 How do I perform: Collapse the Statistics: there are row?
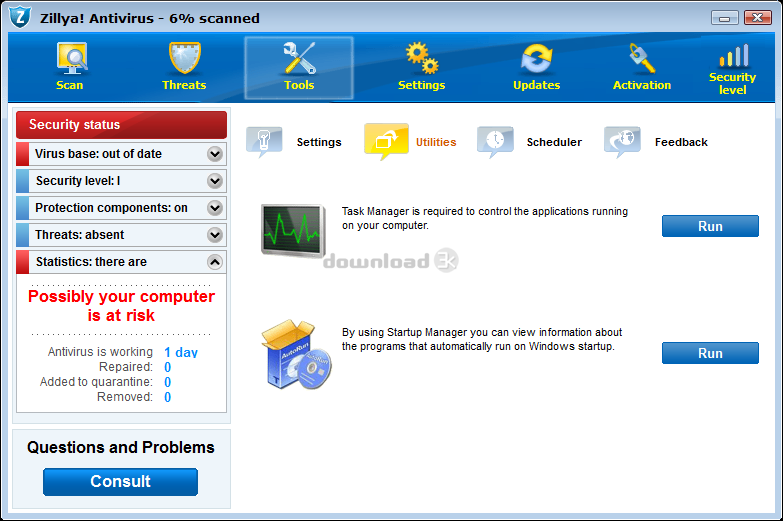[x=215, y=262]
